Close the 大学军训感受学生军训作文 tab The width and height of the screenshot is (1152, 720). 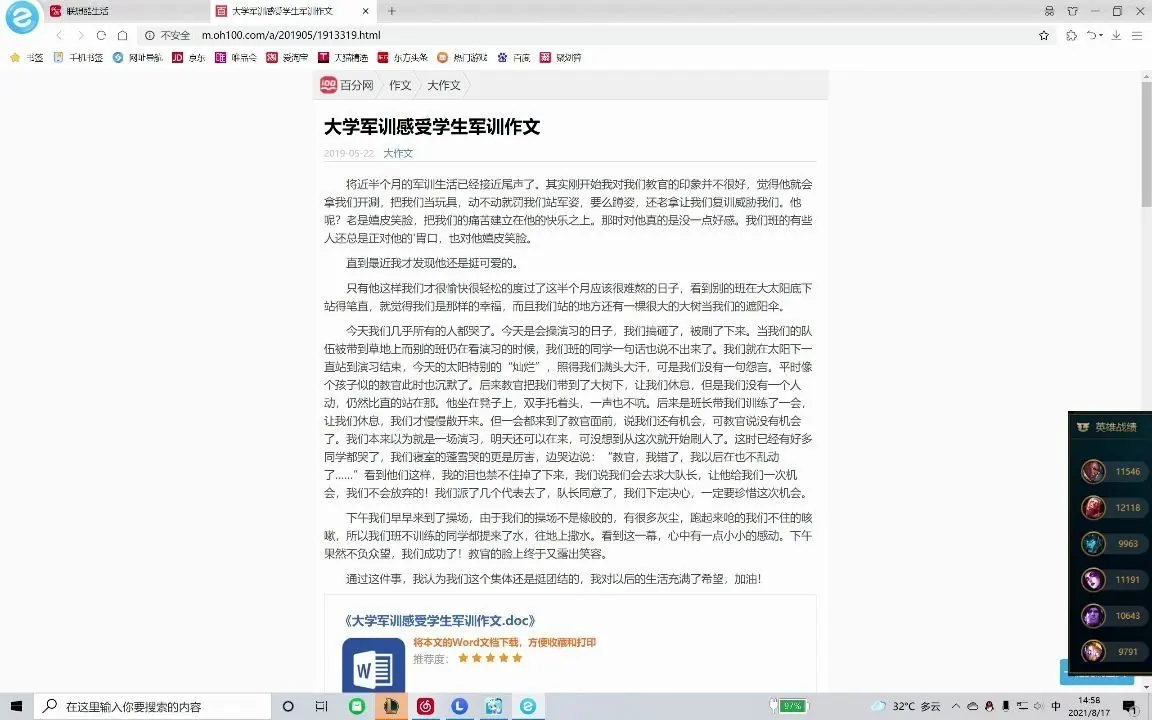coord(366,11)
